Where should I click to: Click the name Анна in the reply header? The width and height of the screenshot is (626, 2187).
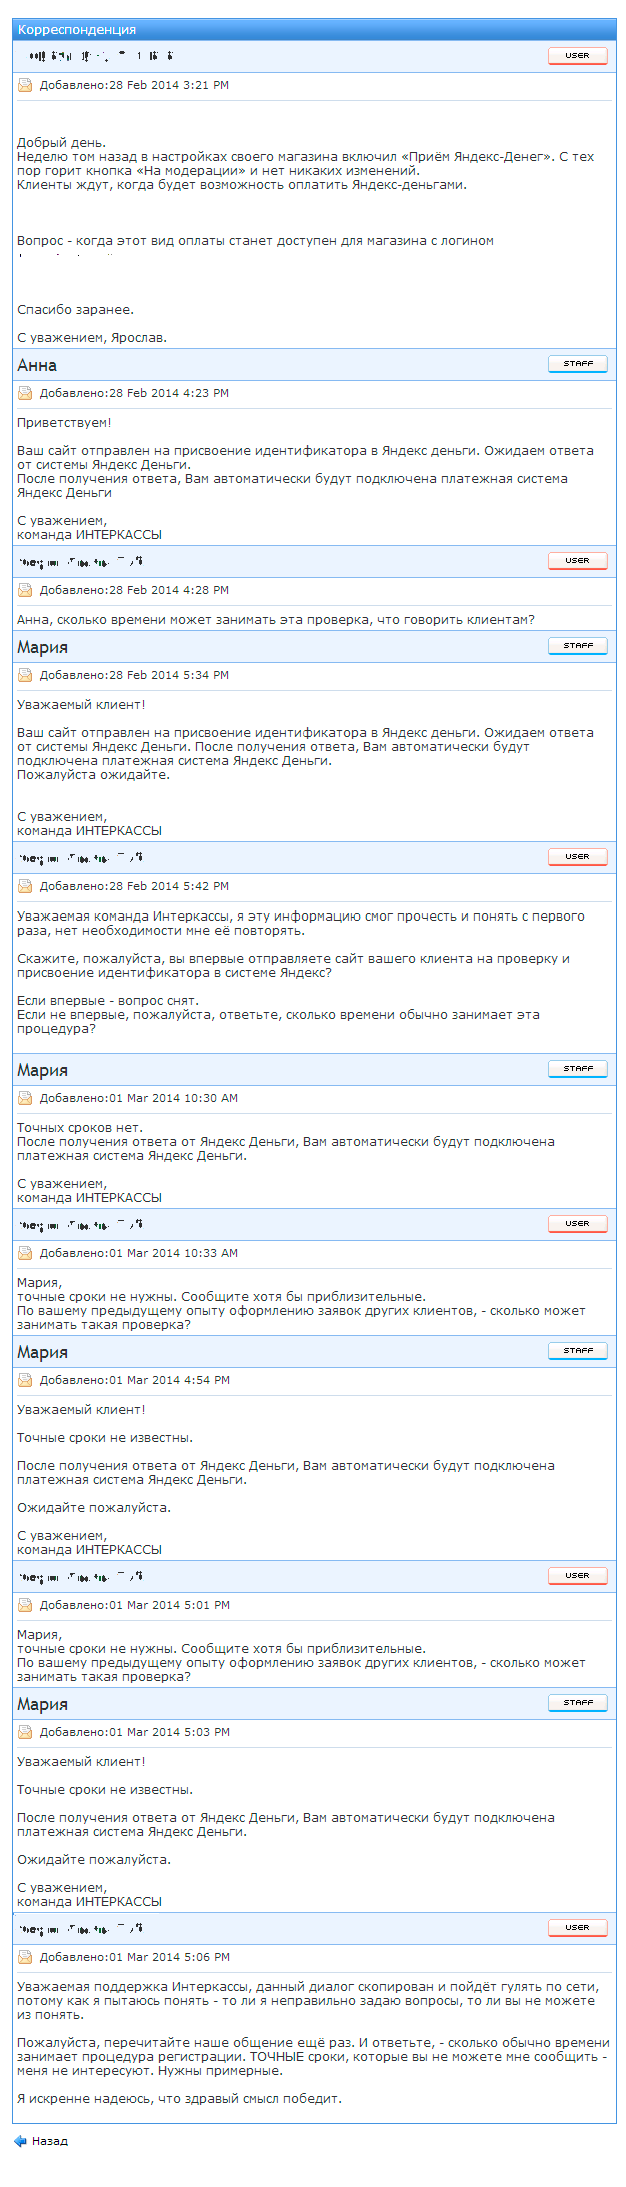click(37, 365)
